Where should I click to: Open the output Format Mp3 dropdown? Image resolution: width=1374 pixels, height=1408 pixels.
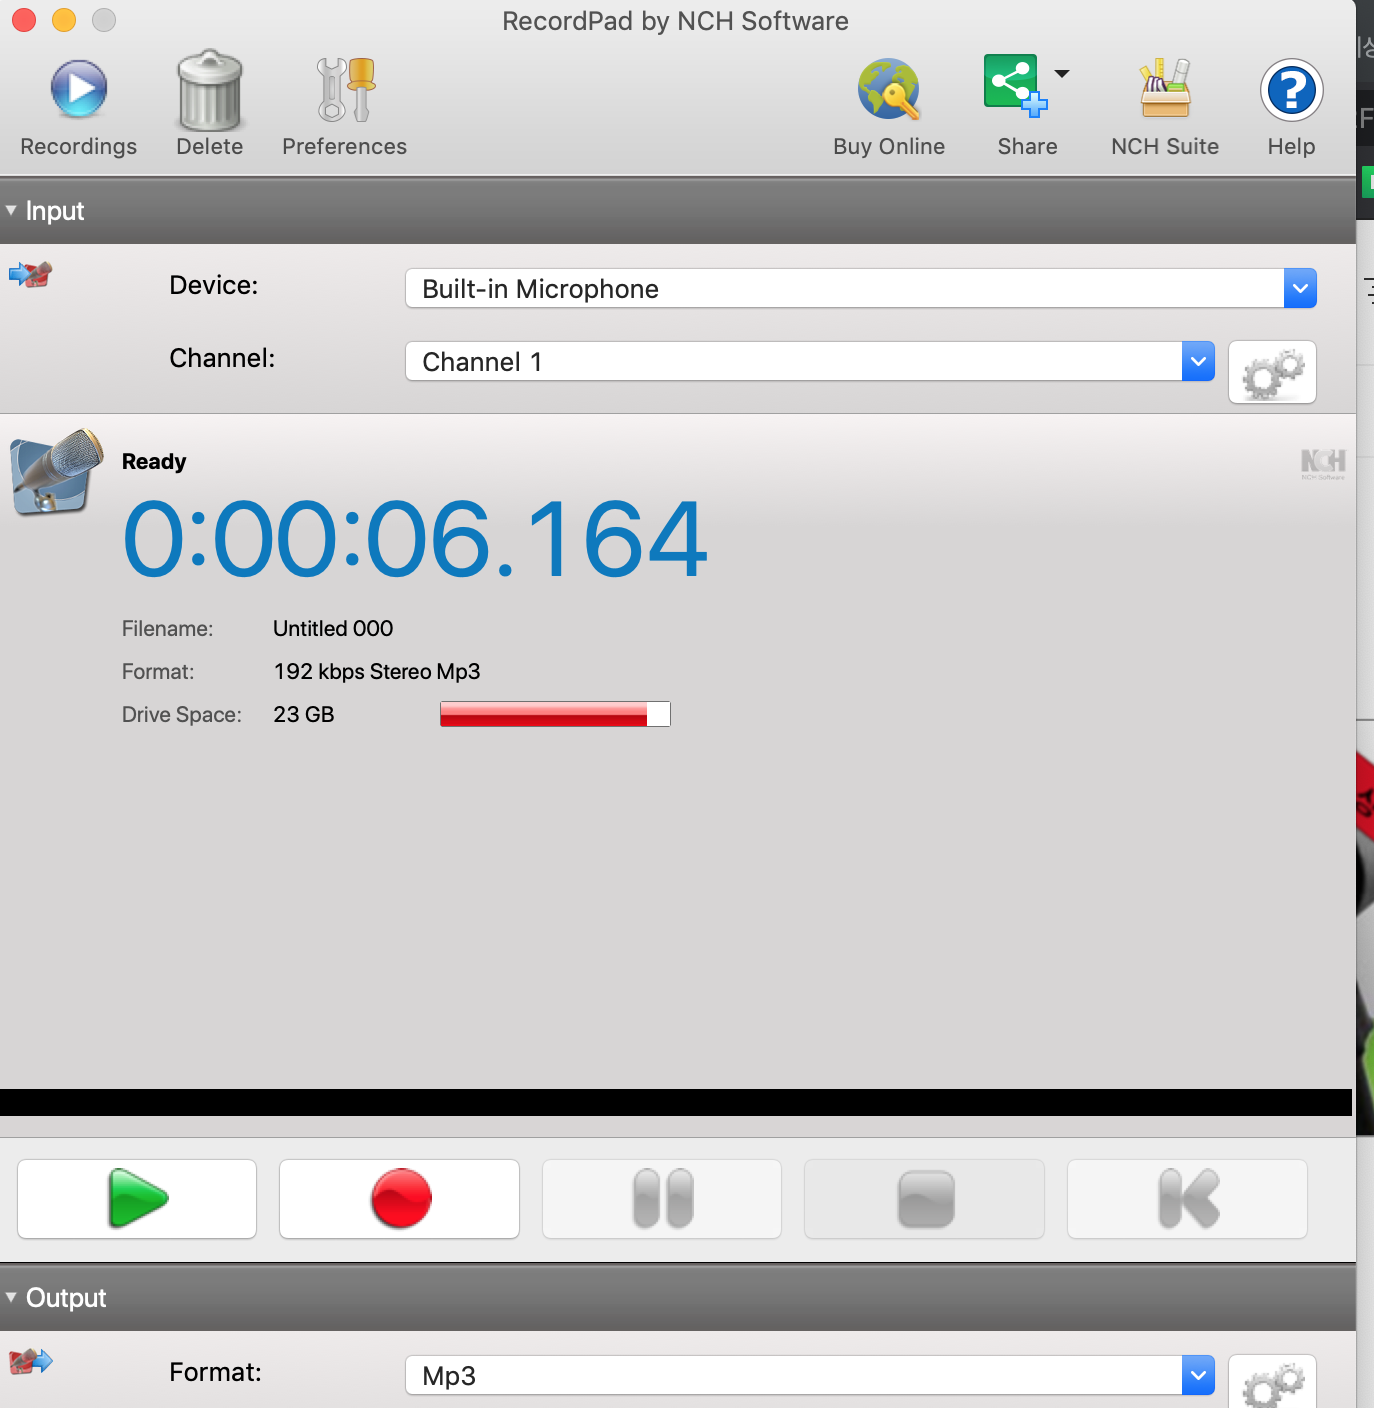(809, 1375)
